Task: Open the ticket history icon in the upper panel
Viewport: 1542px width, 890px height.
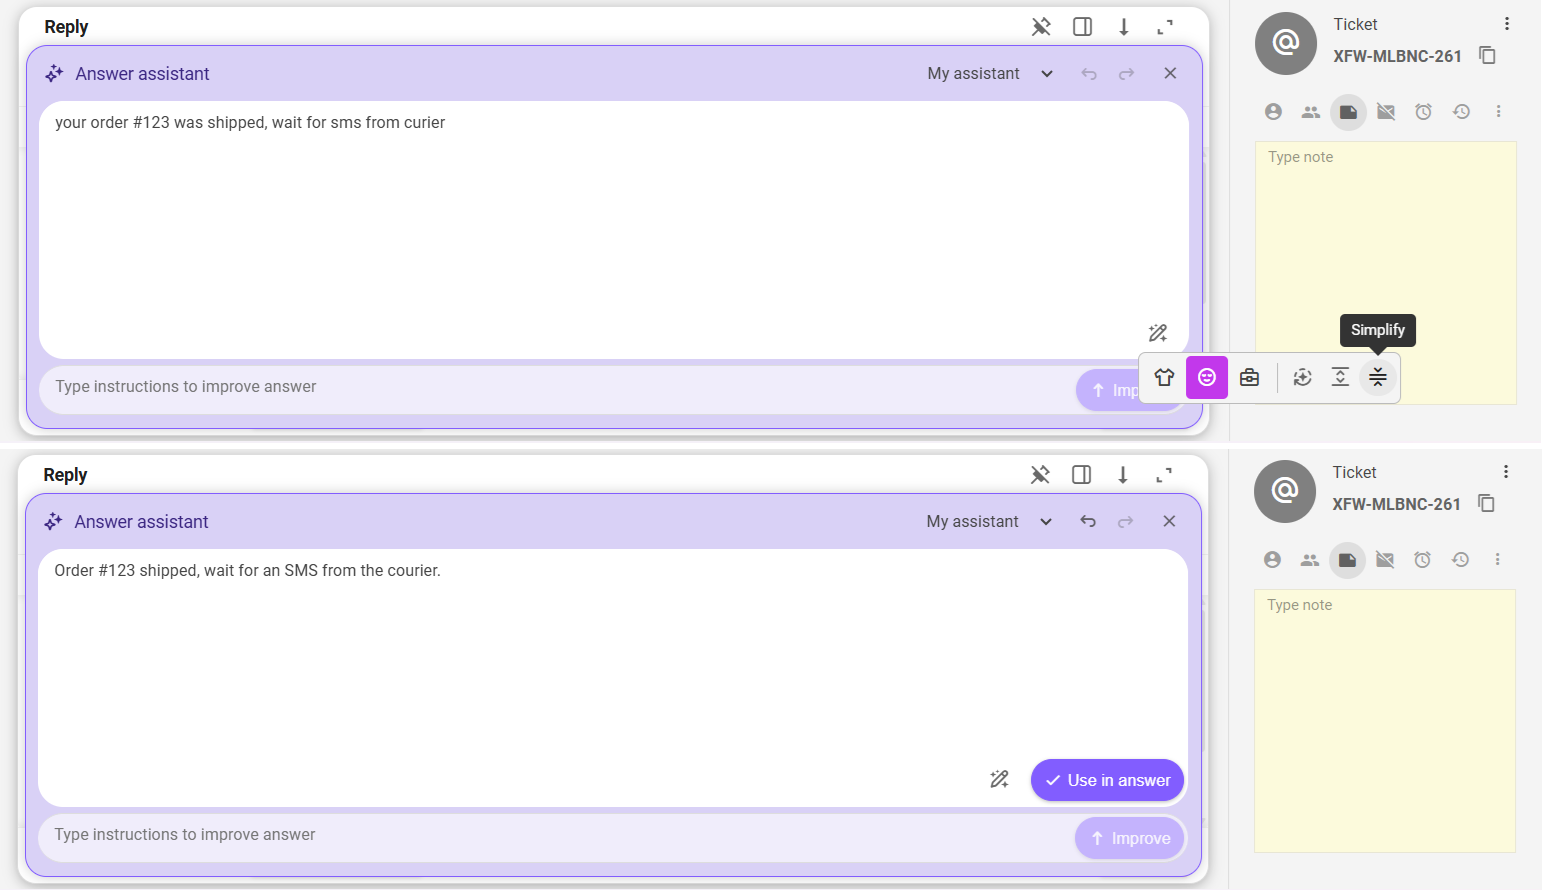Action: [x=1461, y=112]
